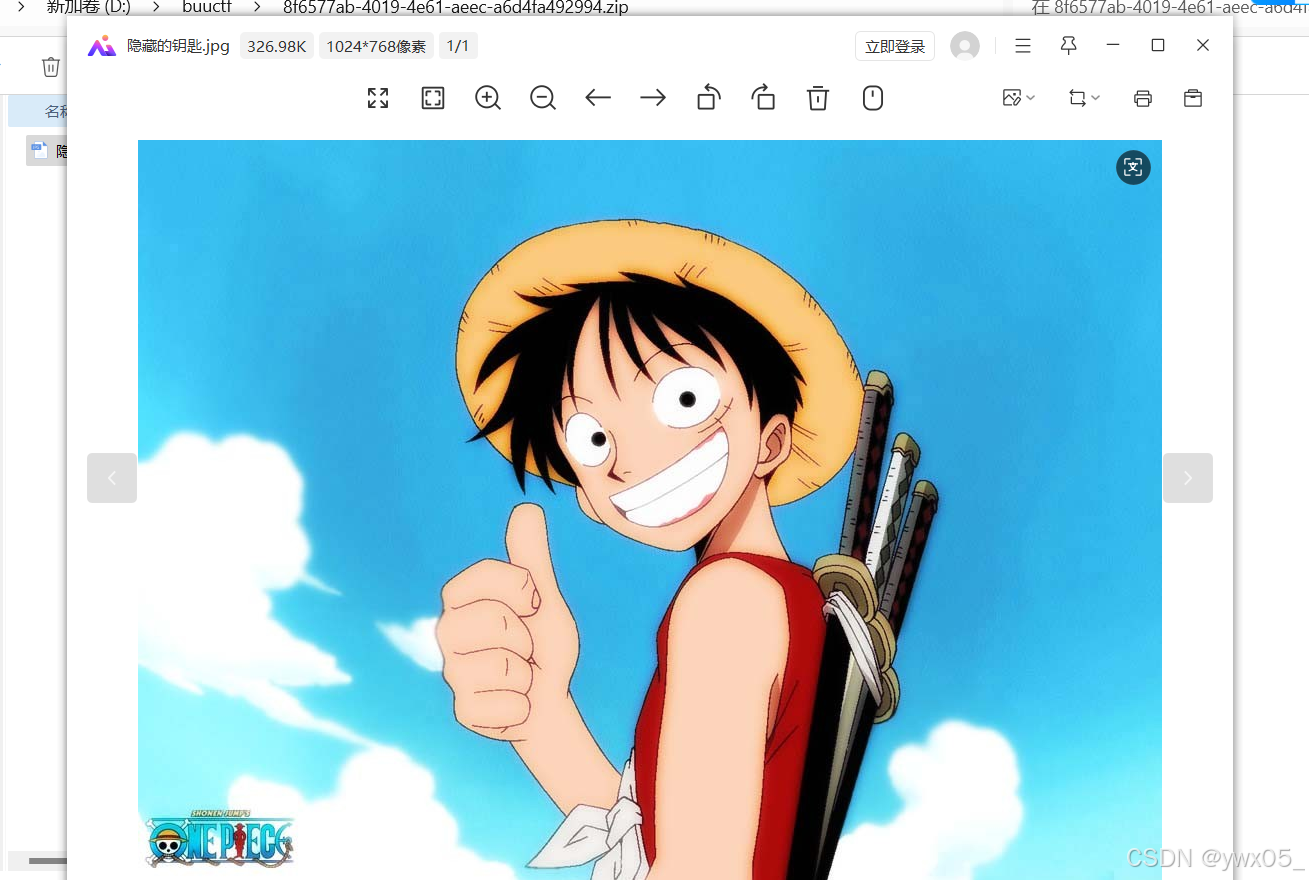
Task: Click the 1/1 image counter
Action: pos(458,46)
